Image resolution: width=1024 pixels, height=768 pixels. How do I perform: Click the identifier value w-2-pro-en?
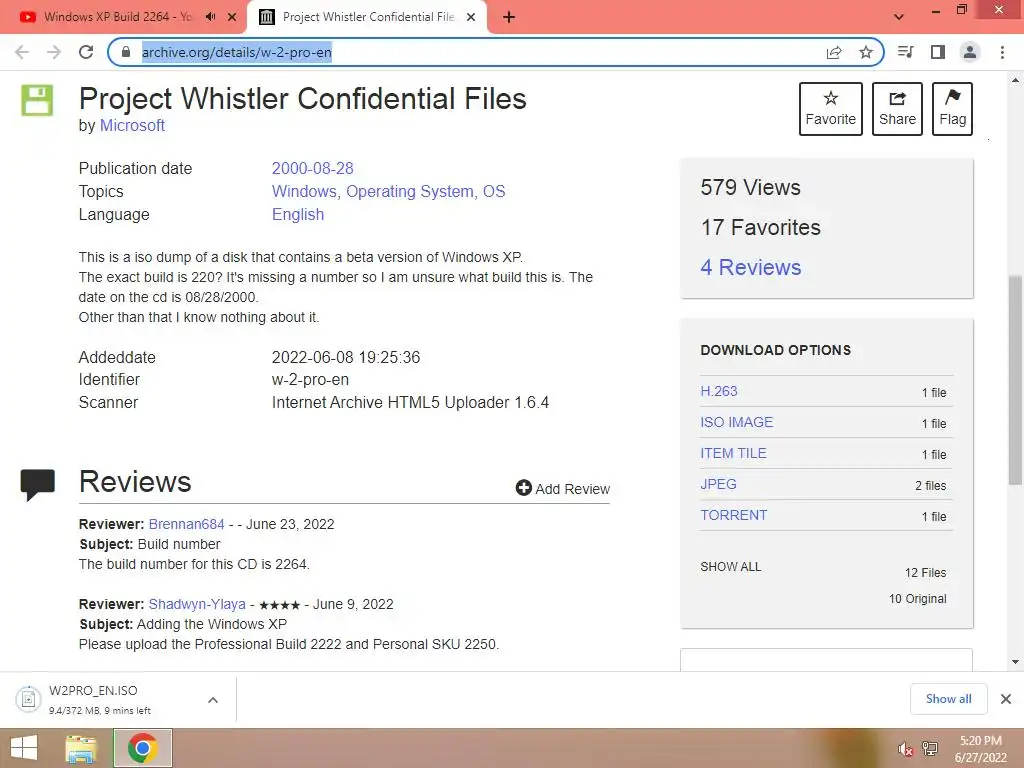[310, 379]
